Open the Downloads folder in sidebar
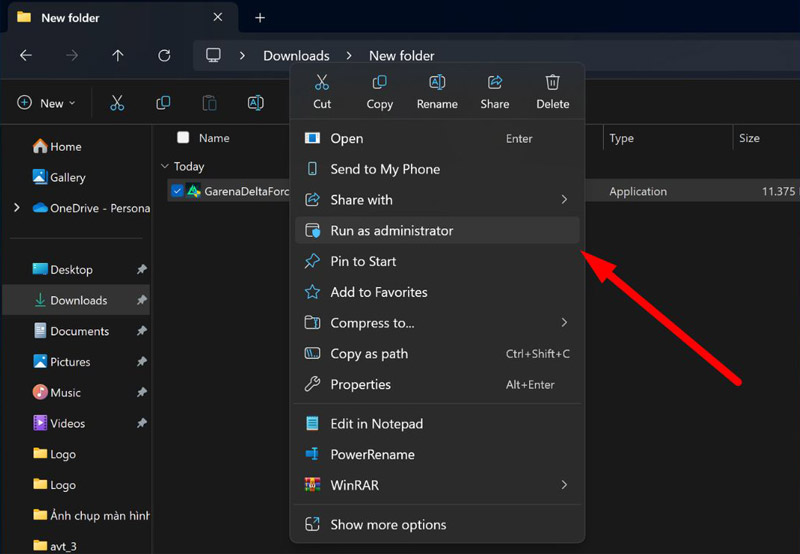Viewport: 800px width, 554px height. click(x=78, y=300)
